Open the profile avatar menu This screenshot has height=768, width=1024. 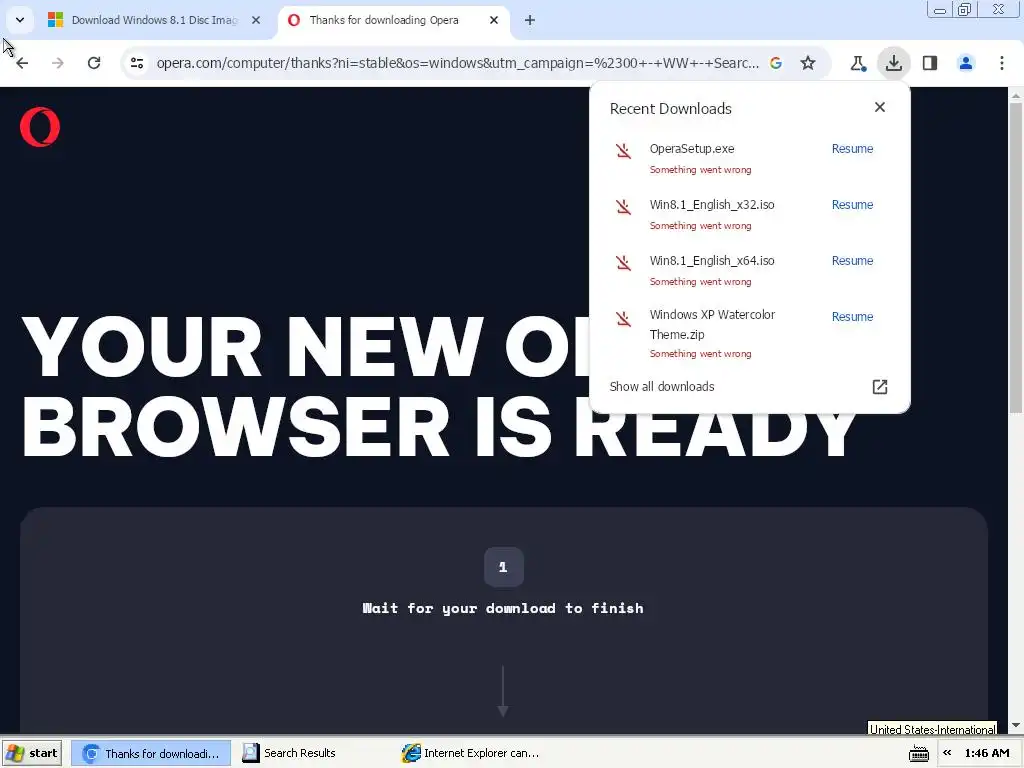(966, 63)
